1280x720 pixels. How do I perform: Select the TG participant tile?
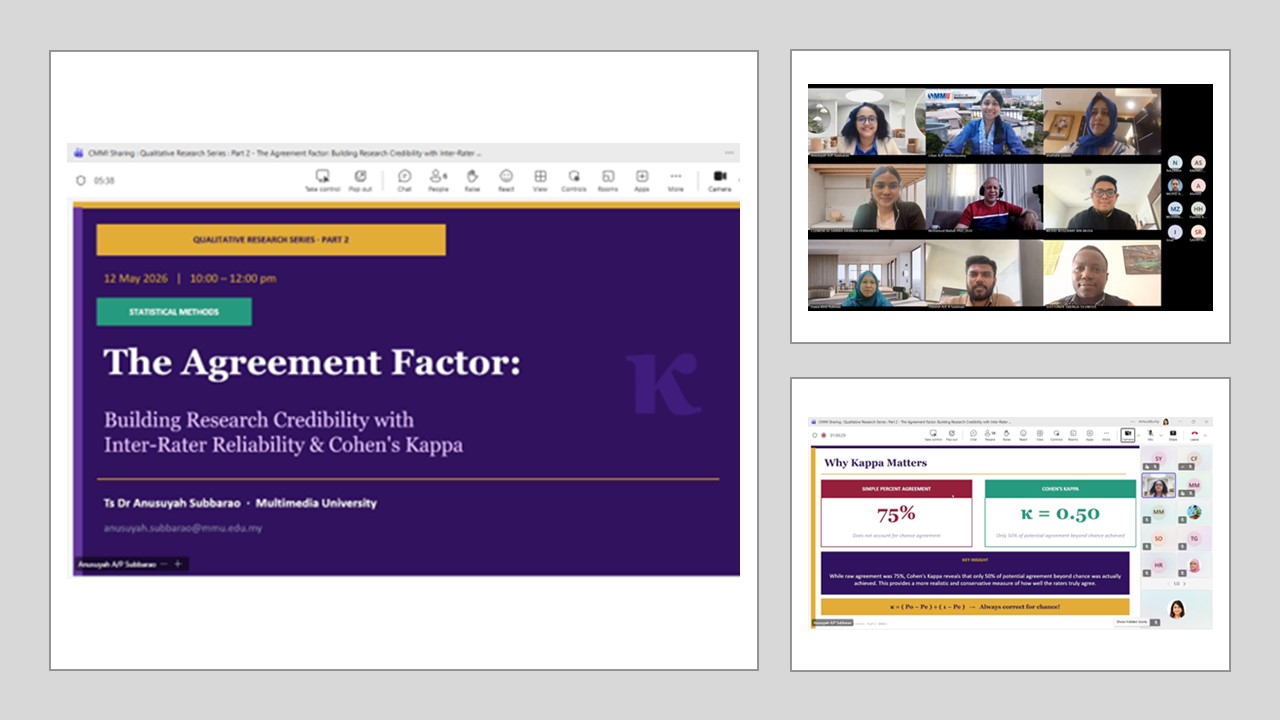pyautogui.click(x=1194, y=539)
